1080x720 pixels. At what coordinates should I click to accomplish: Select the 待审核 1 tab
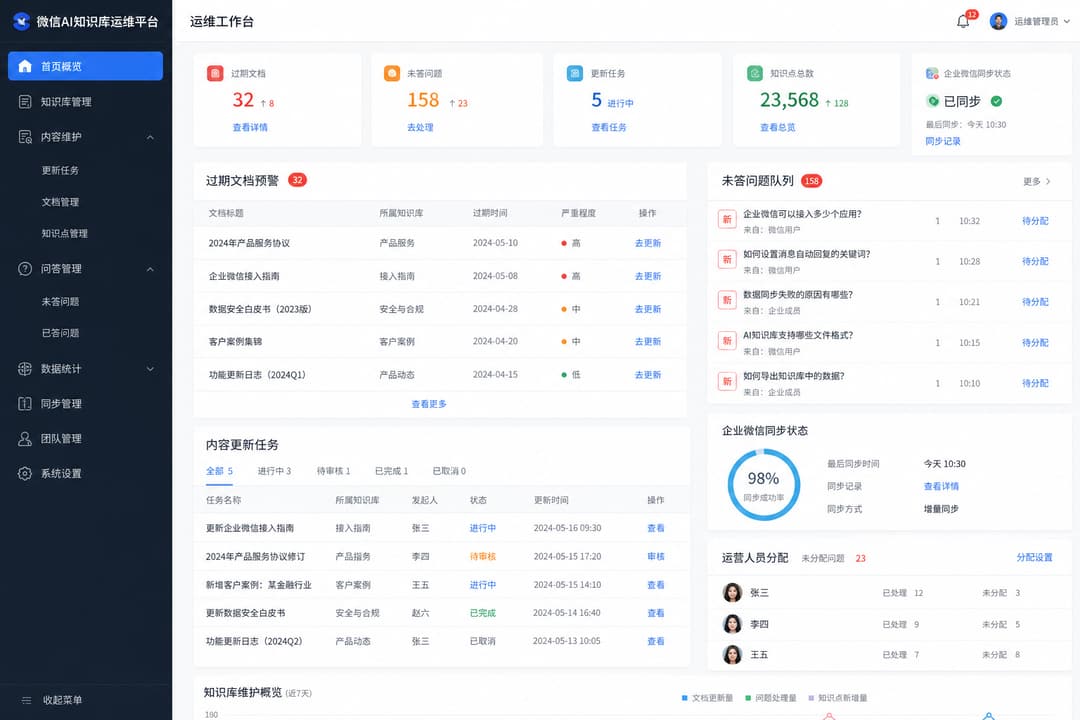[x=333, y=471]
